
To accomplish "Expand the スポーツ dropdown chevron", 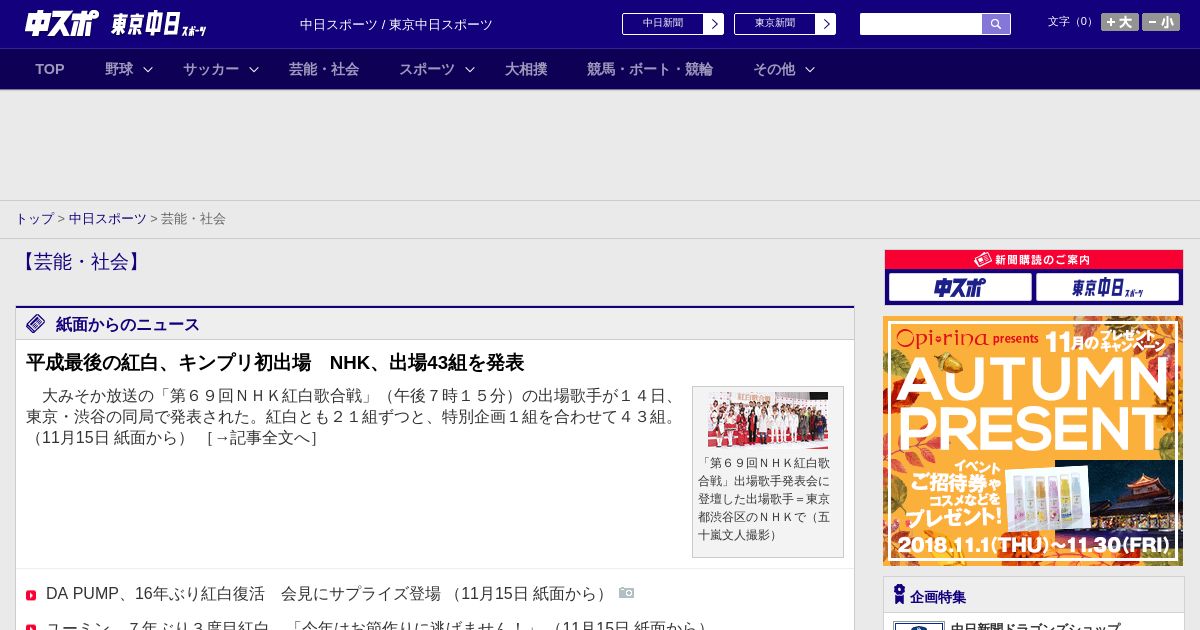I will tap(470, 69).
